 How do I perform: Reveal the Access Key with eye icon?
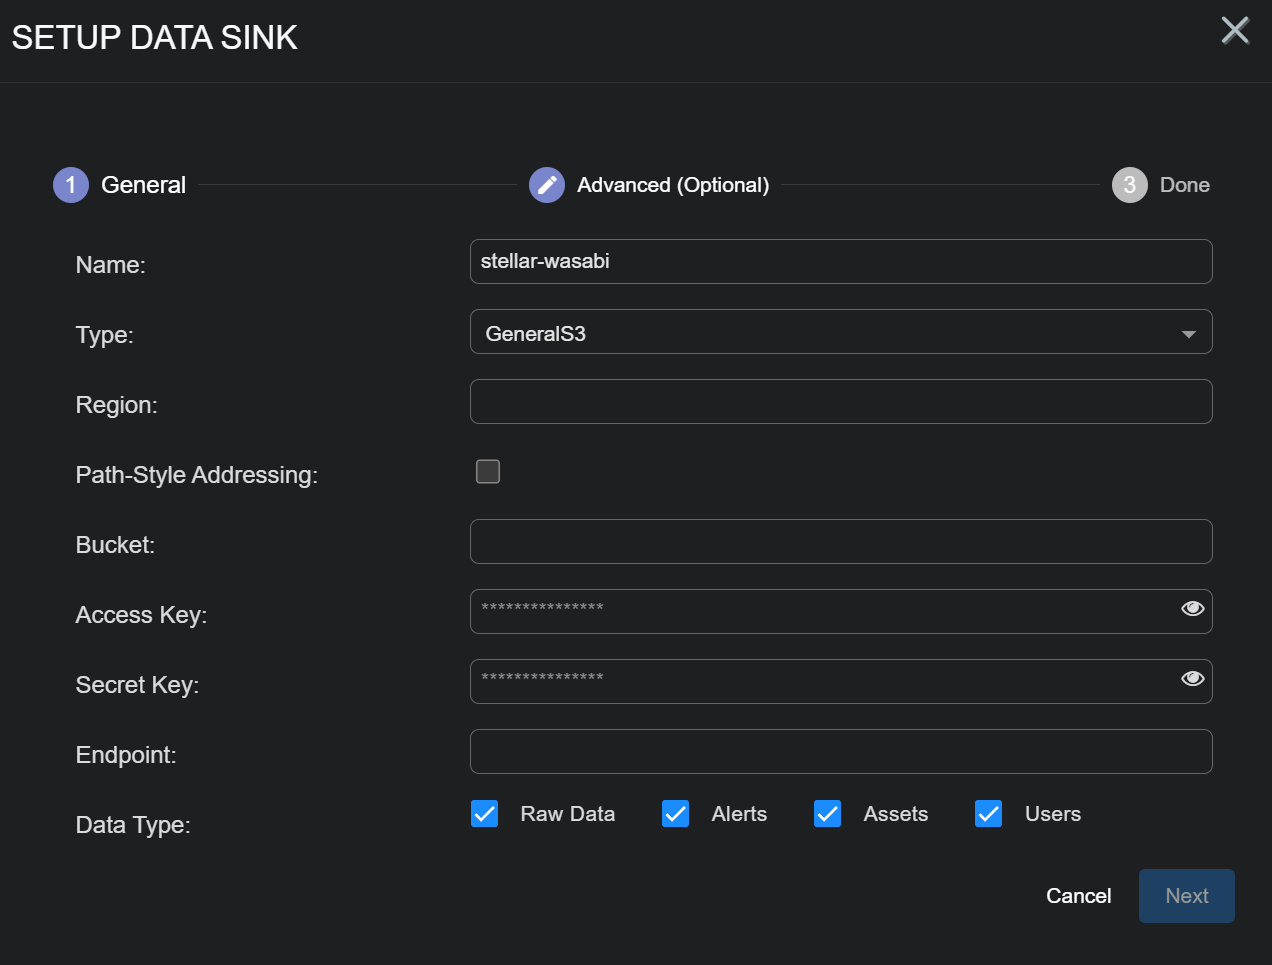tap(1192, 609)
